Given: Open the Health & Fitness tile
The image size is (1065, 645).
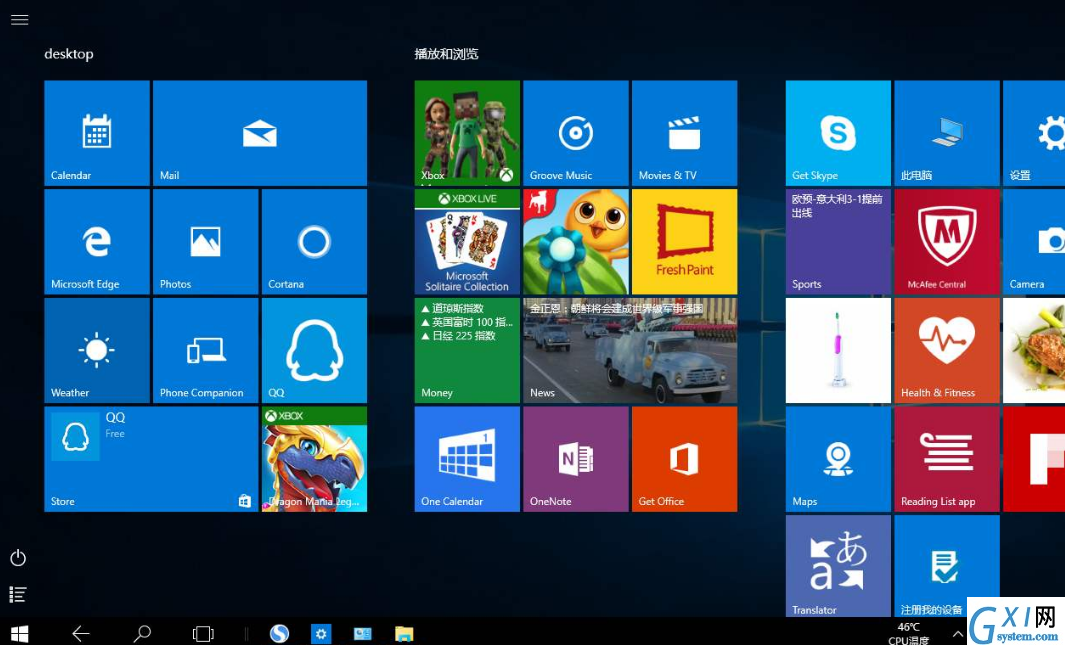Looking at the screenshot, I should coord(947,350).
